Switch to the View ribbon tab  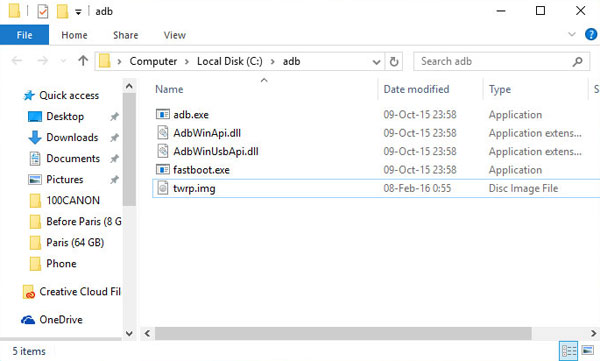point(174,35)
